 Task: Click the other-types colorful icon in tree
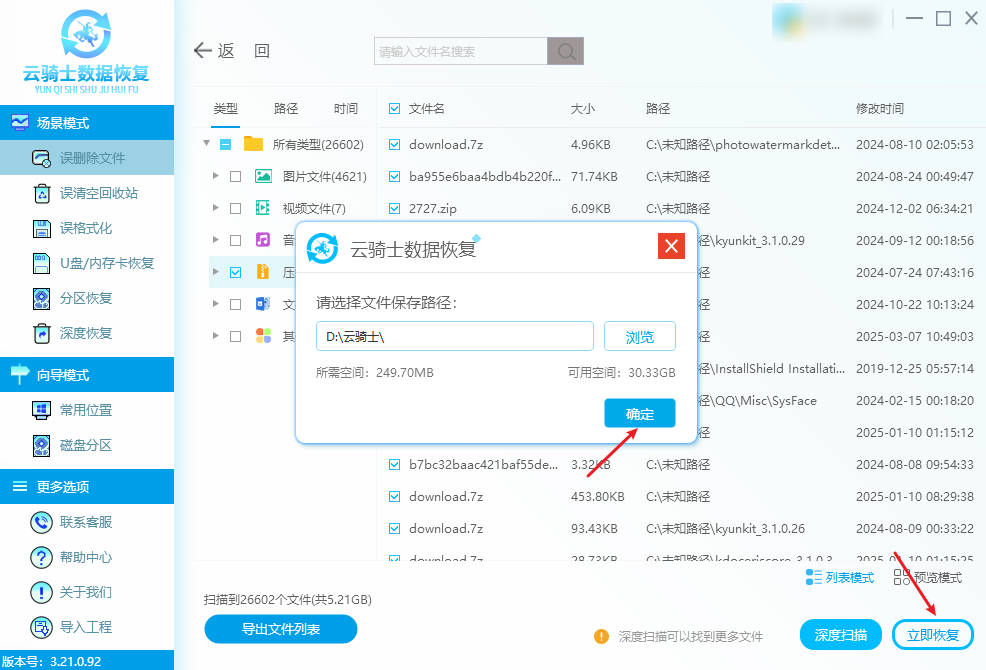(263, 336)
